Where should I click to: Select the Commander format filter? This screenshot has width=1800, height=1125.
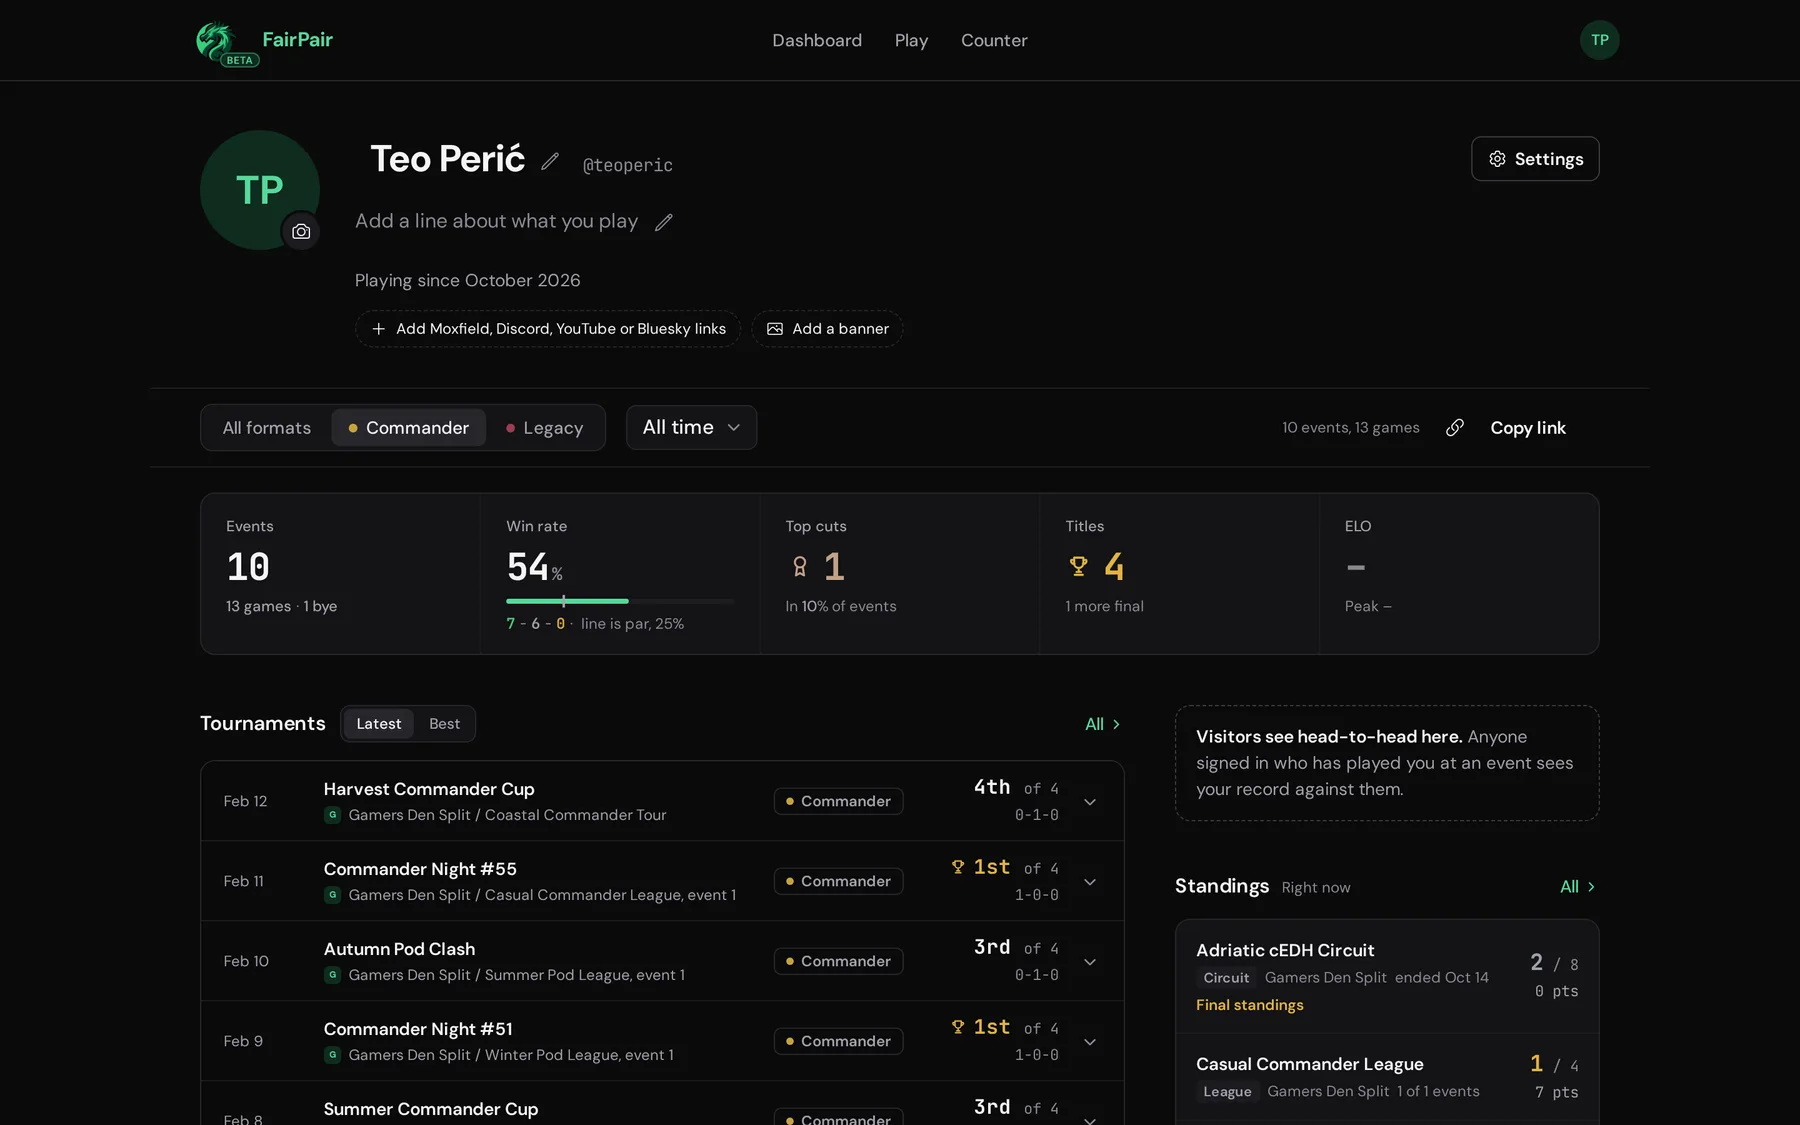(408, 427)
